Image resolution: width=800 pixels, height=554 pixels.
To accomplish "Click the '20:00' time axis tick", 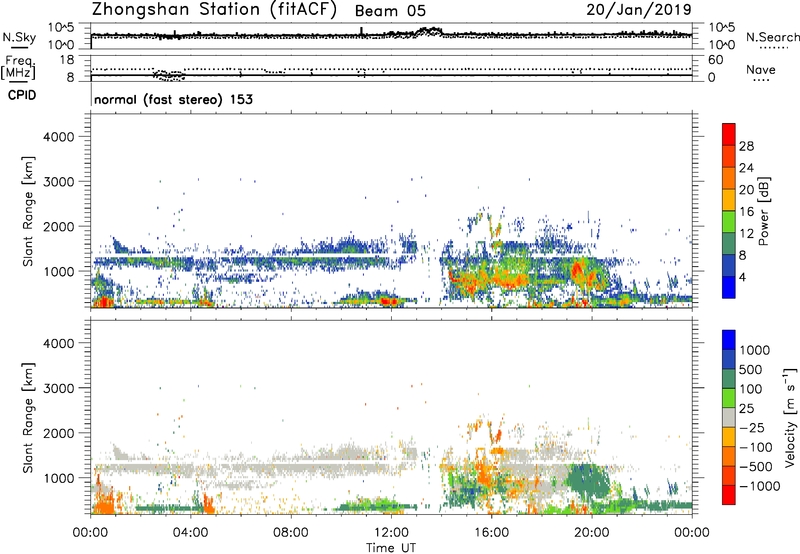I will click(x=592, y=533).
